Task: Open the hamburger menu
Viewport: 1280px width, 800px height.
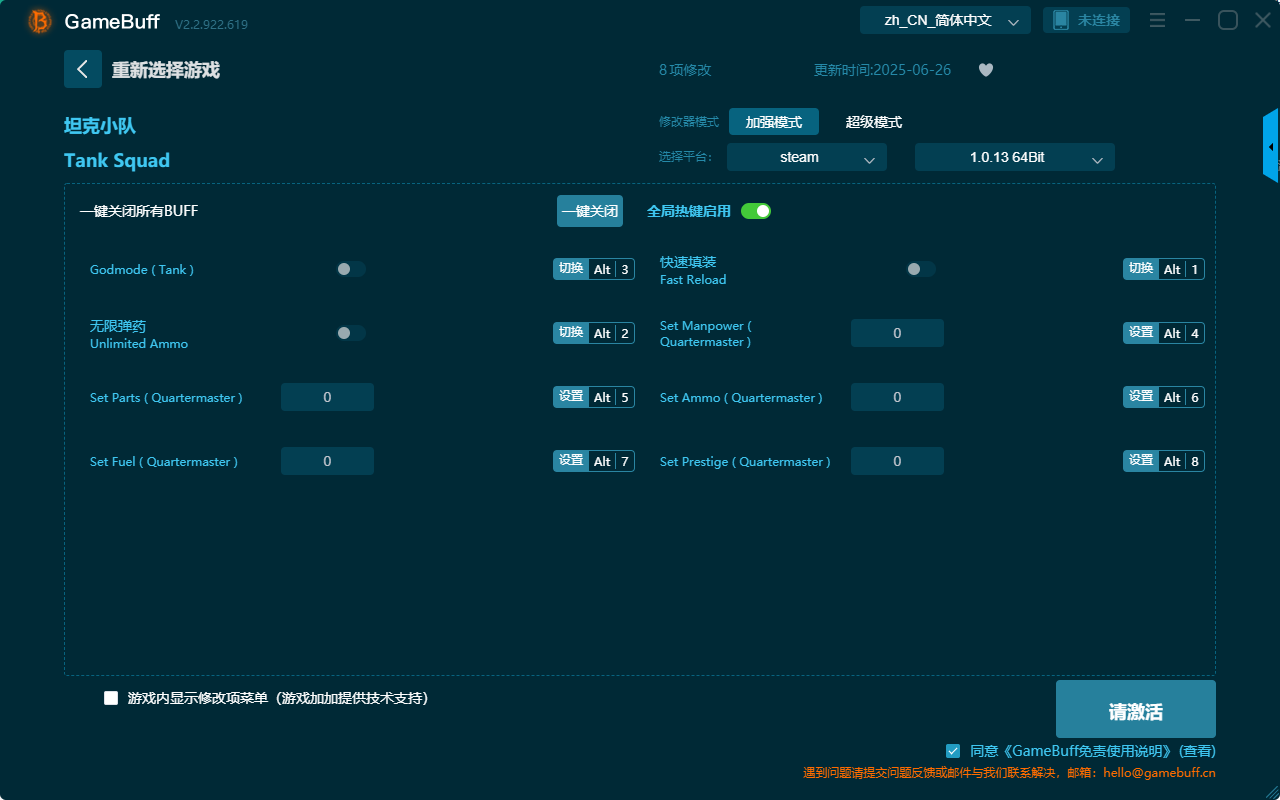Action: coord(1157,19)
